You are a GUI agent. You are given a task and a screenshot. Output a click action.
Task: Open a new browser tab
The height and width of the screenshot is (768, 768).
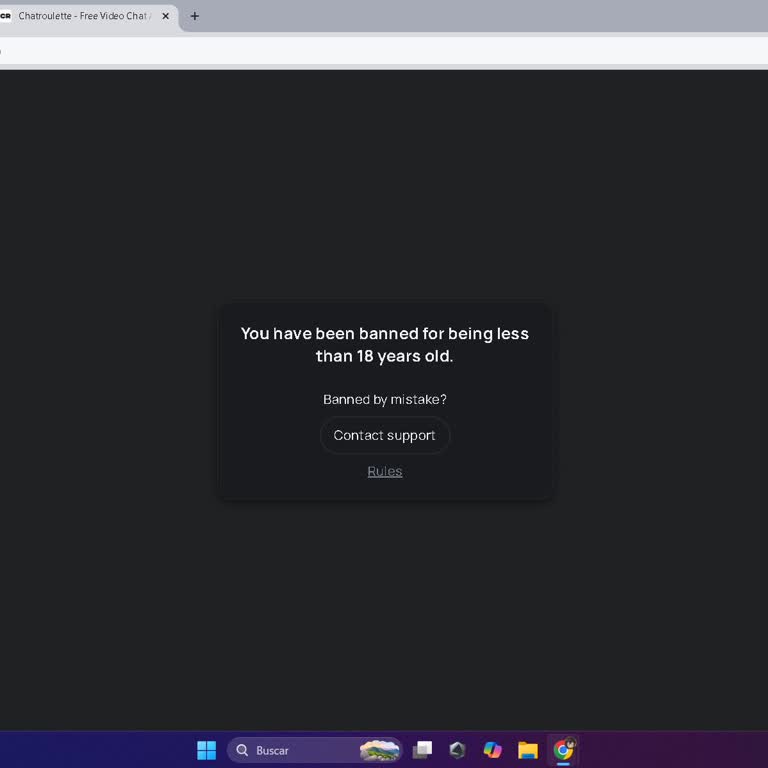tap(194, 16)
